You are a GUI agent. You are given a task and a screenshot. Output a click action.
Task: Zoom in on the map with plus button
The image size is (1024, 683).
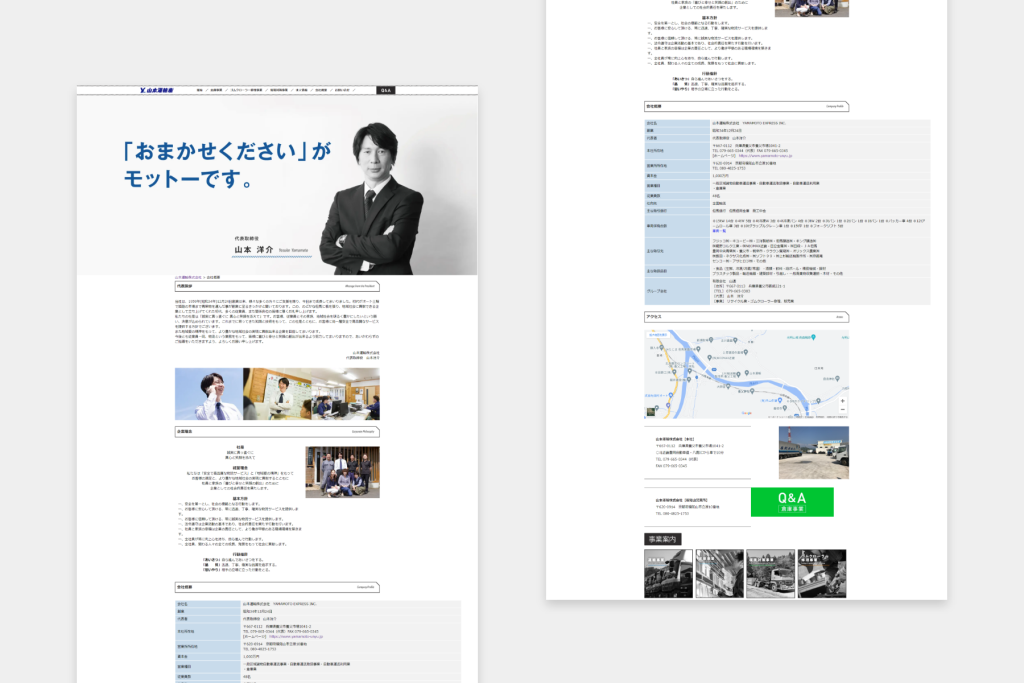coord(842,400)
